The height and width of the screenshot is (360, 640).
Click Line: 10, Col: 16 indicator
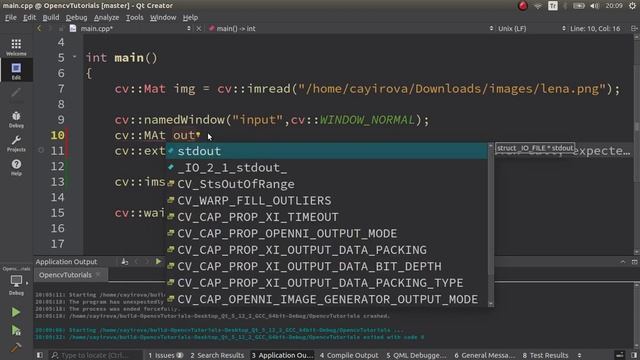(595, 29)
